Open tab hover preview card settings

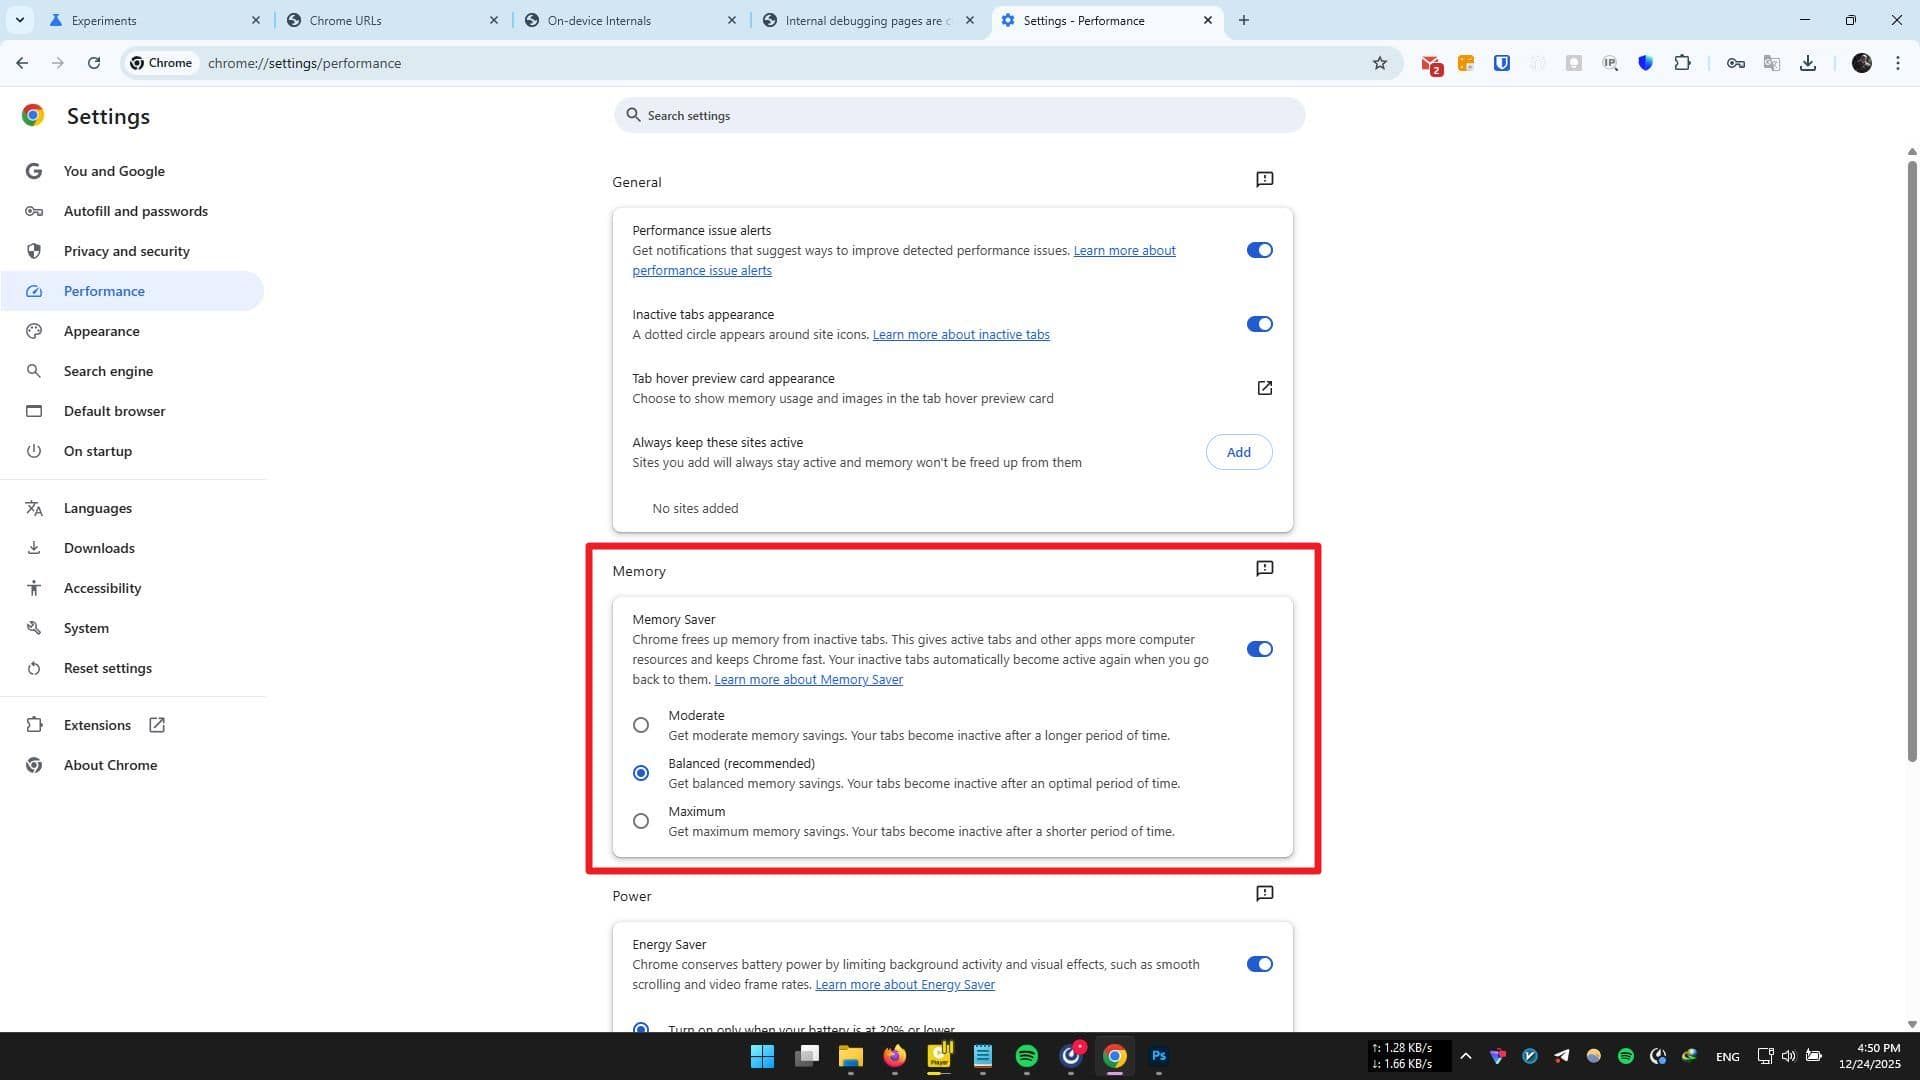pos(1264,388)
